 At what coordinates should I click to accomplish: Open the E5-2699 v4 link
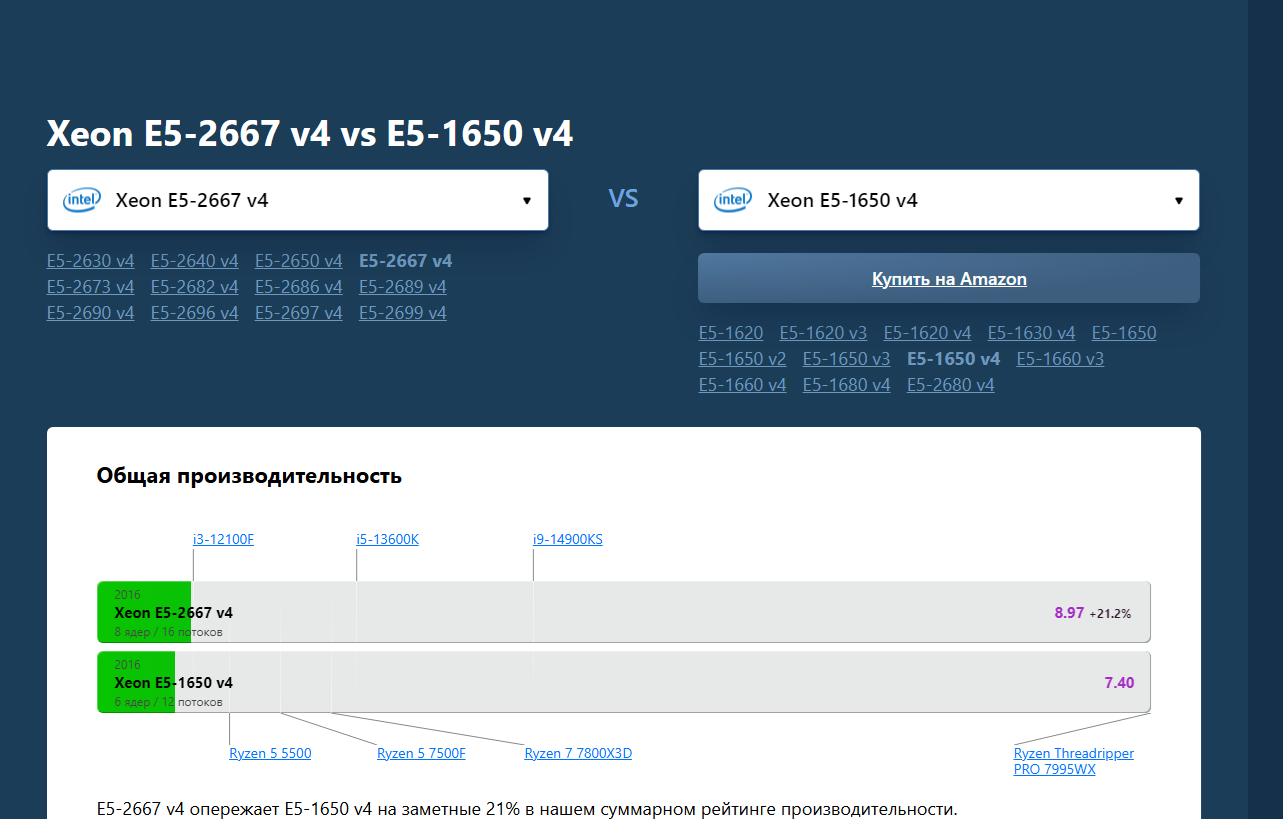coord(402,313)
